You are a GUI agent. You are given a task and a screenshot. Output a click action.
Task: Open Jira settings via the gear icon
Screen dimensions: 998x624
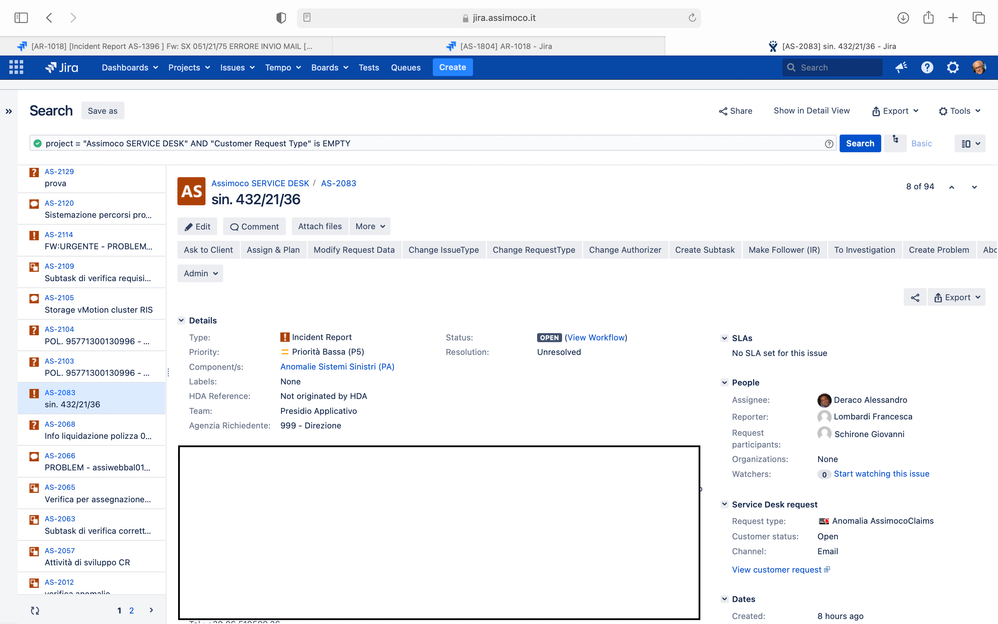click(952, 67)
